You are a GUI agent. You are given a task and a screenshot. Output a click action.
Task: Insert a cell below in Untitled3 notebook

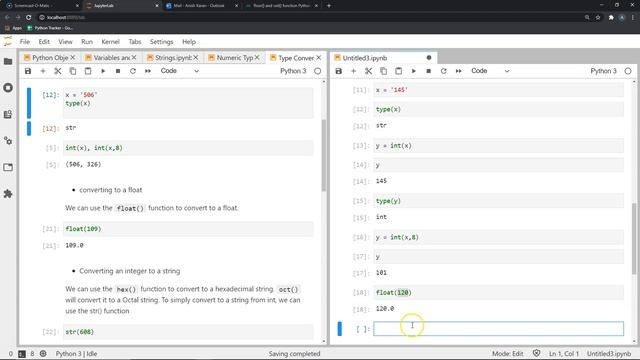[x=353, y=71]
